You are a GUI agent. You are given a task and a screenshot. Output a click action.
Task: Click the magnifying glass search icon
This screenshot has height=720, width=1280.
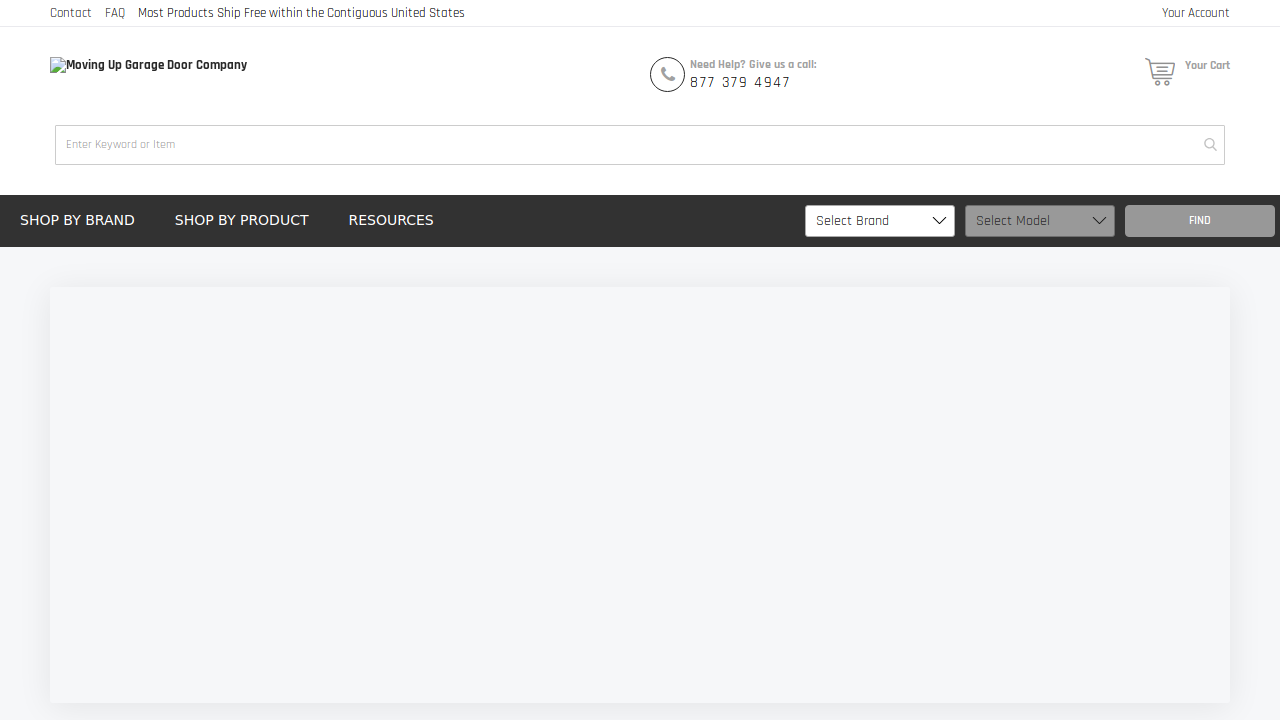pyautogui.click(x=1210, y=145)
